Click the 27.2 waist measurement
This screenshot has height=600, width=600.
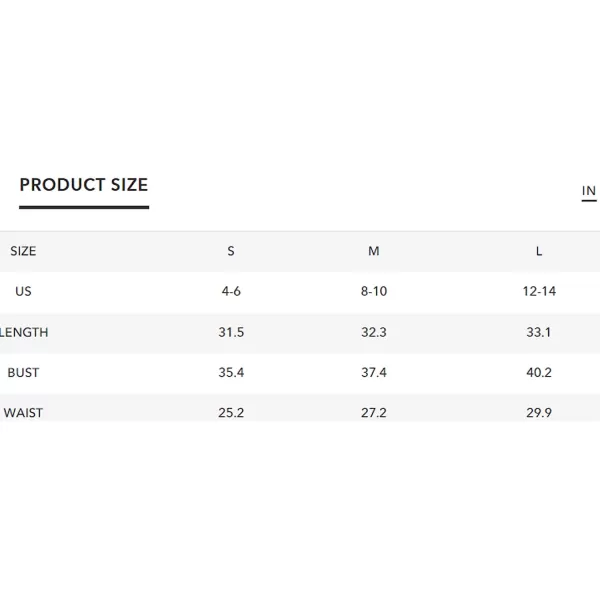click(x=374, y=413)
